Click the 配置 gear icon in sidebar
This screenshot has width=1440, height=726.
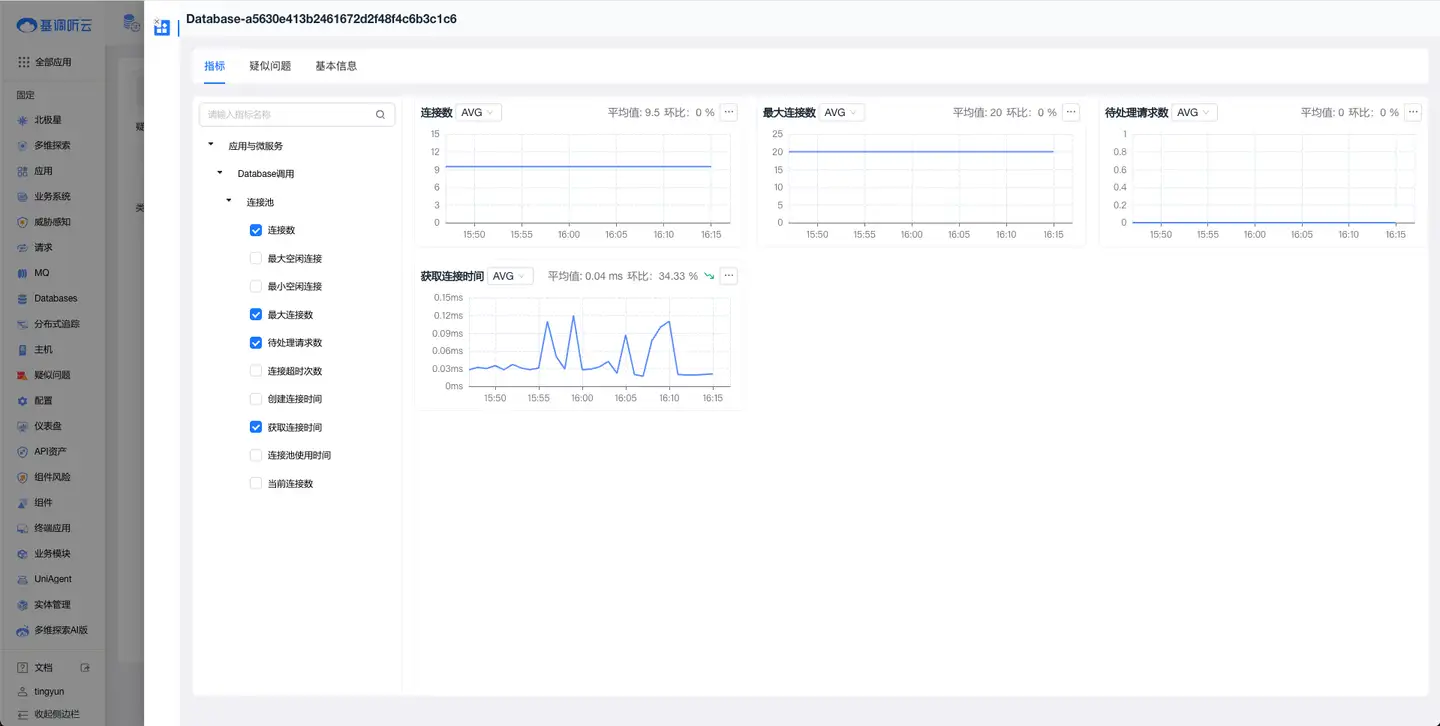pos(23,400)
